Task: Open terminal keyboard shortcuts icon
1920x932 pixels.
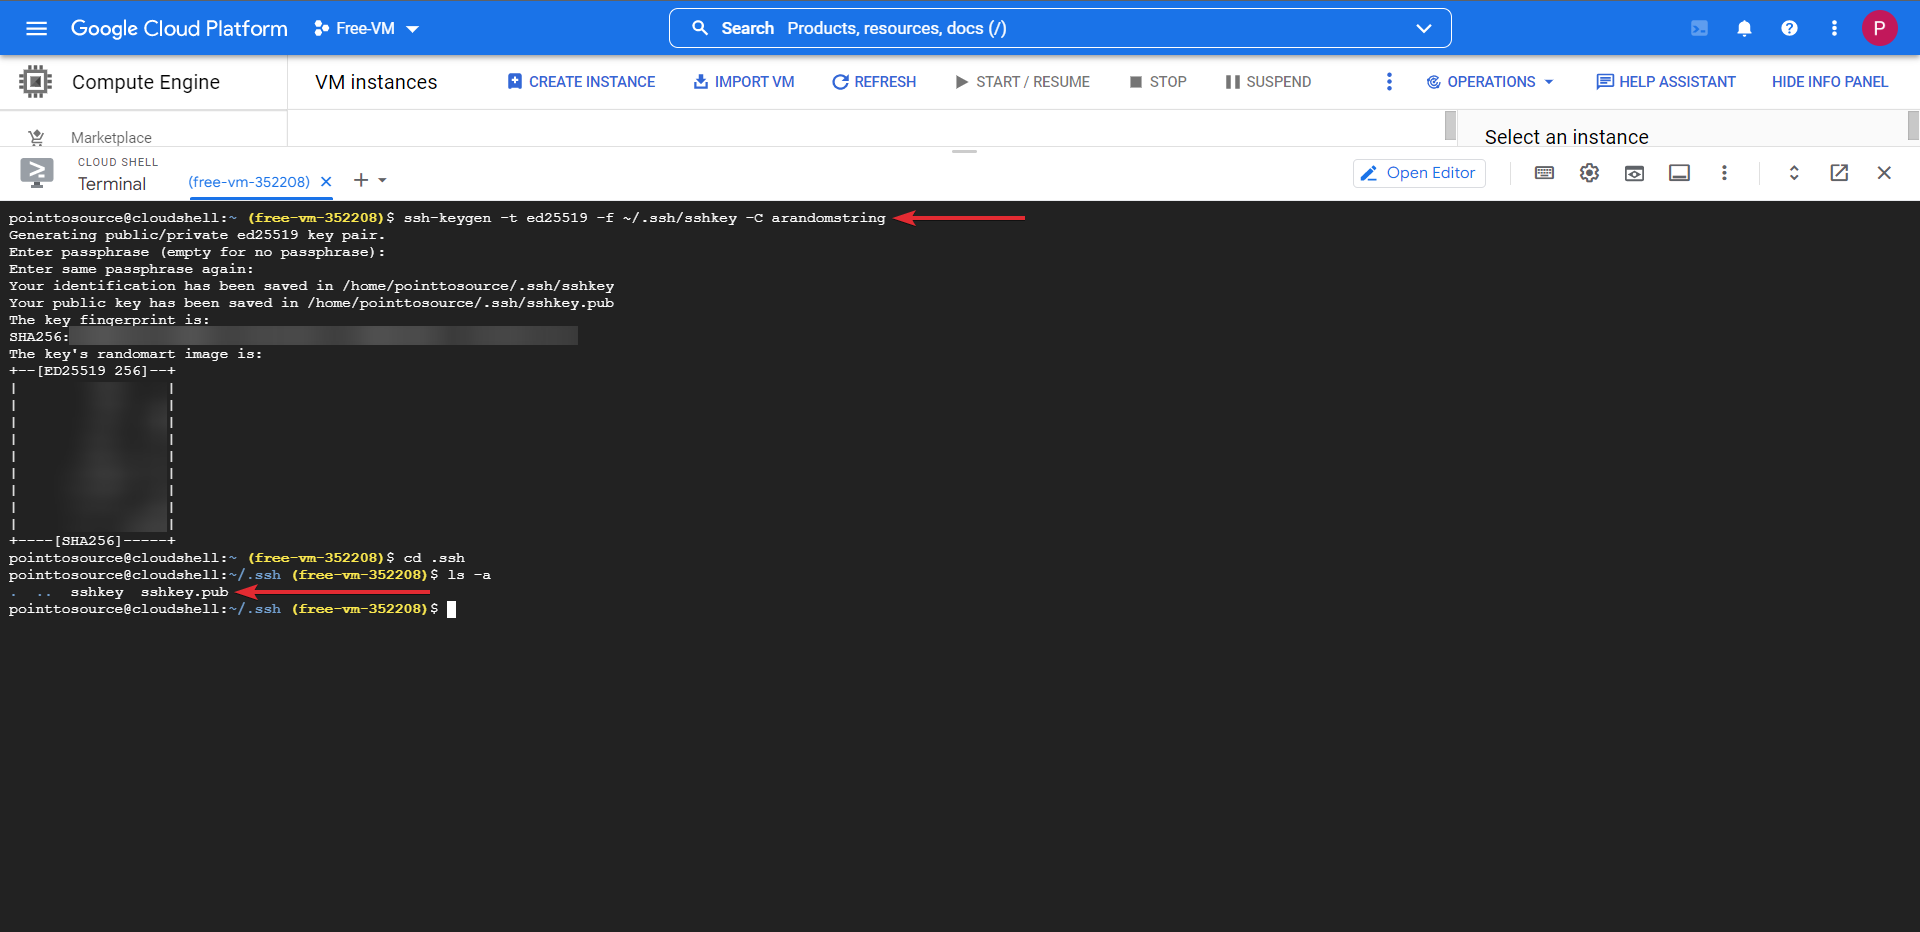Action: coord(1544,173)
